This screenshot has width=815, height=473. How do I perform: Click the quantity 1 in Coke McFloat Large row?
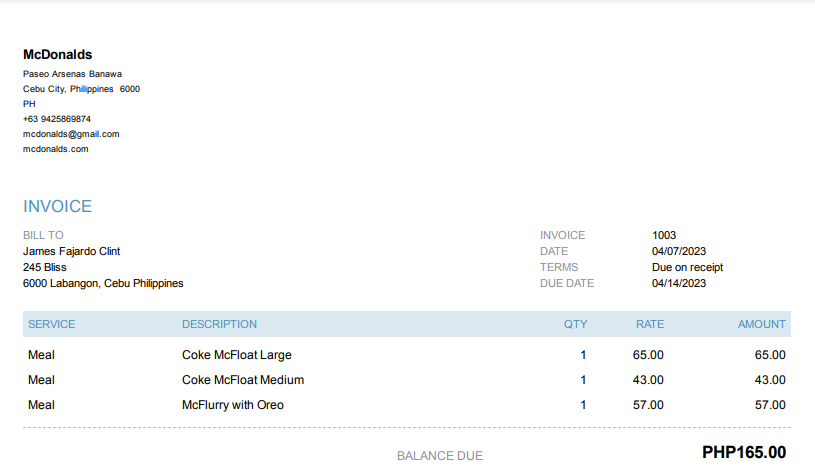click(x=583, y=355)
